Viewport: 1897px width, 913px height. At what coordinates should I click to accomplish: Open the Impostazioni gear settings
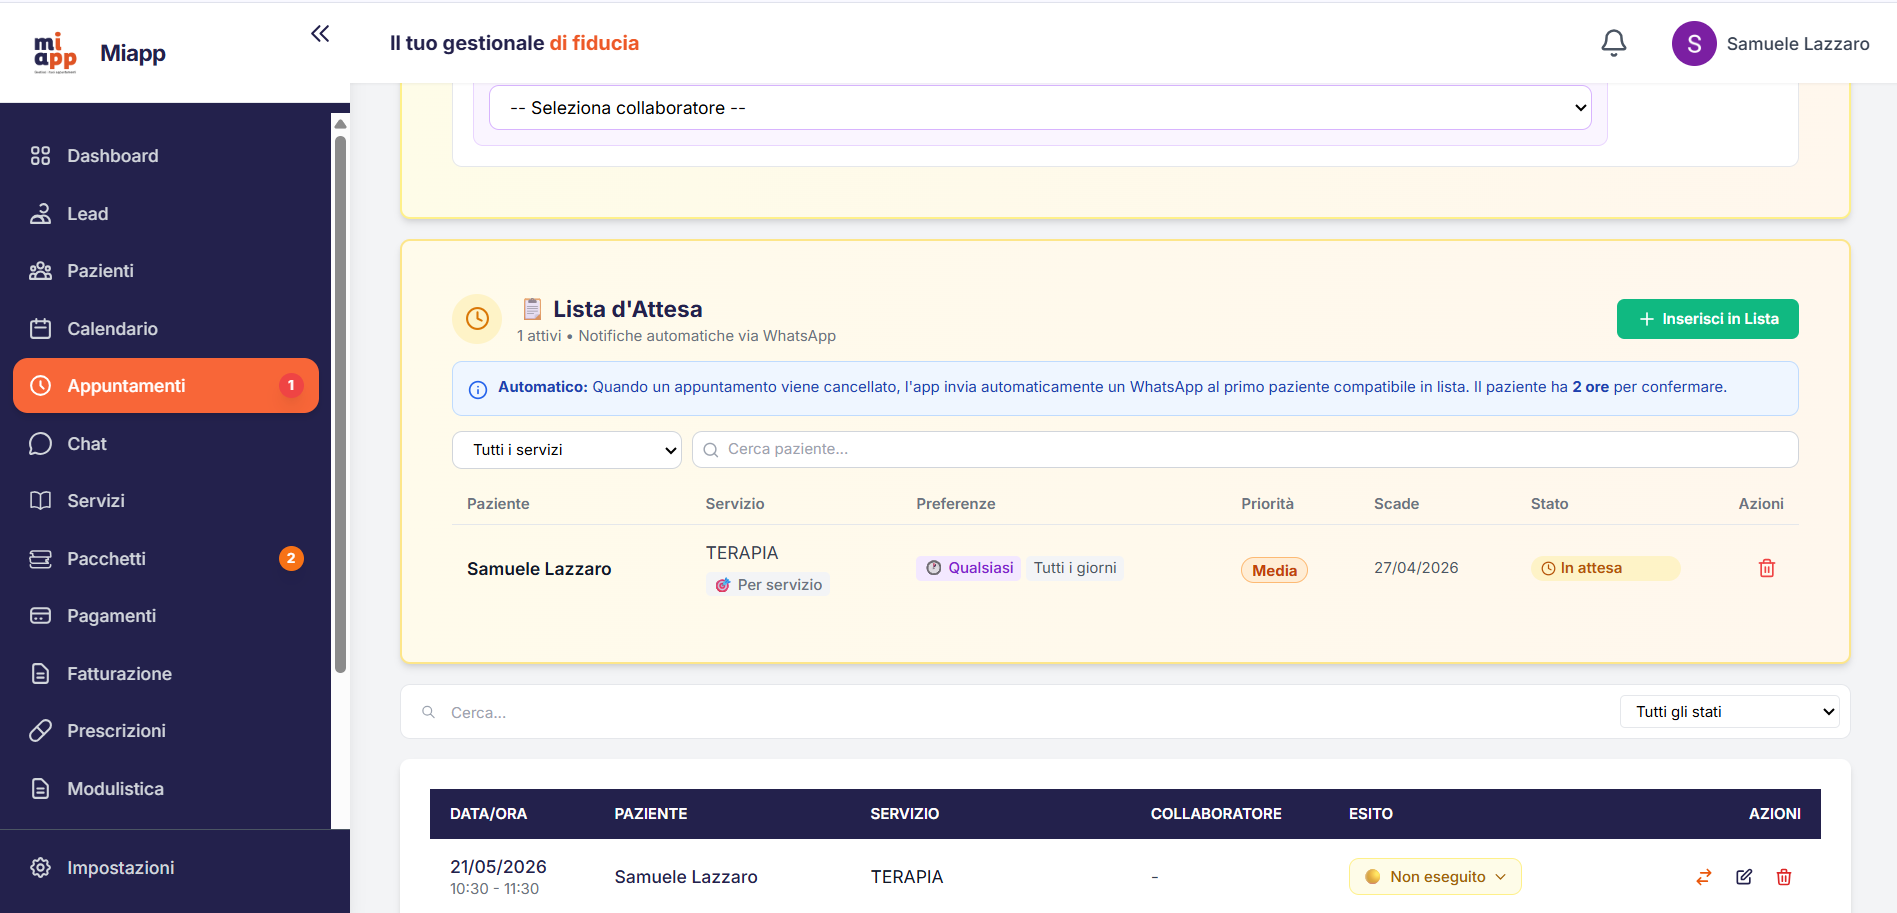120,867
